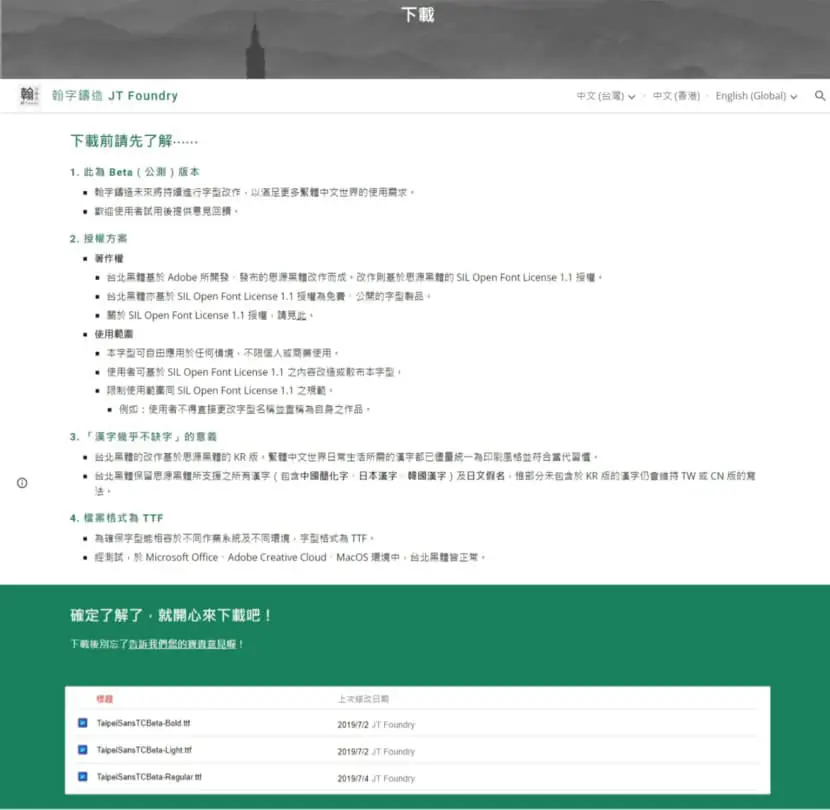Sort files by the 標題 column header
830x810 pixels.
(x=104, y=699)
